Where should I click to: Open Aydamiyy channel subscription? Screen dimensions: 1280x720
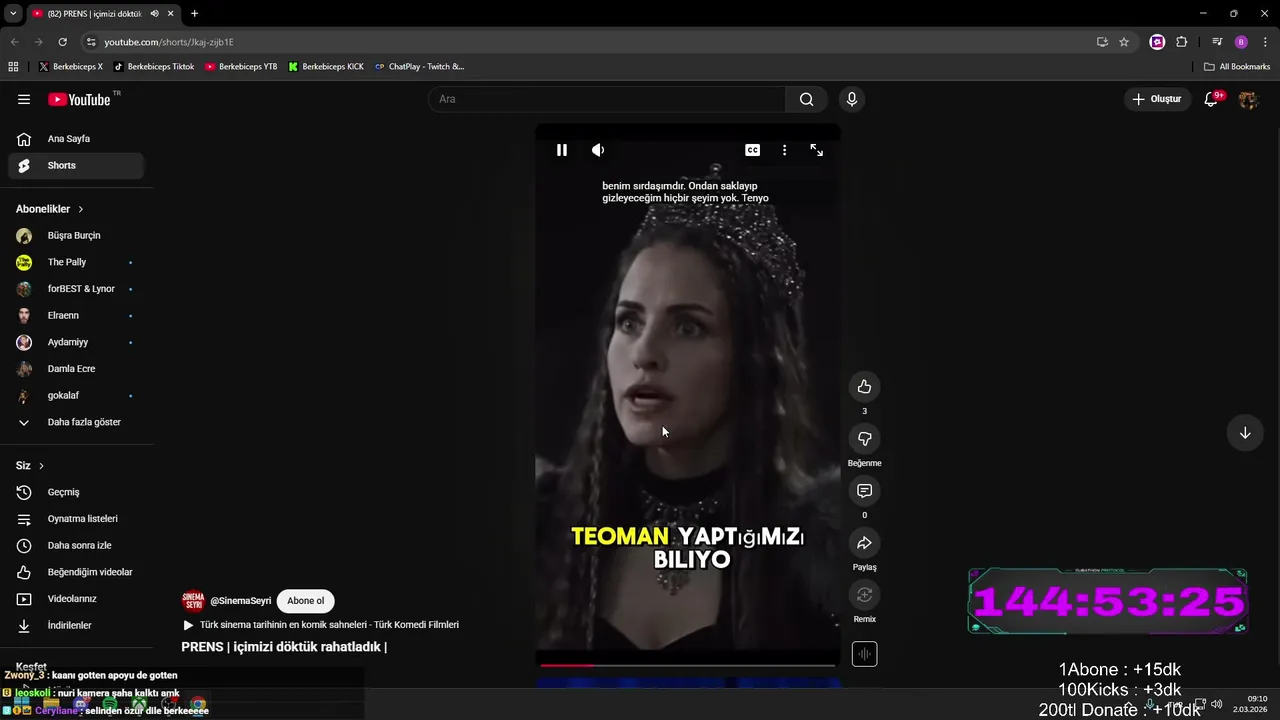tap(76, 342)
